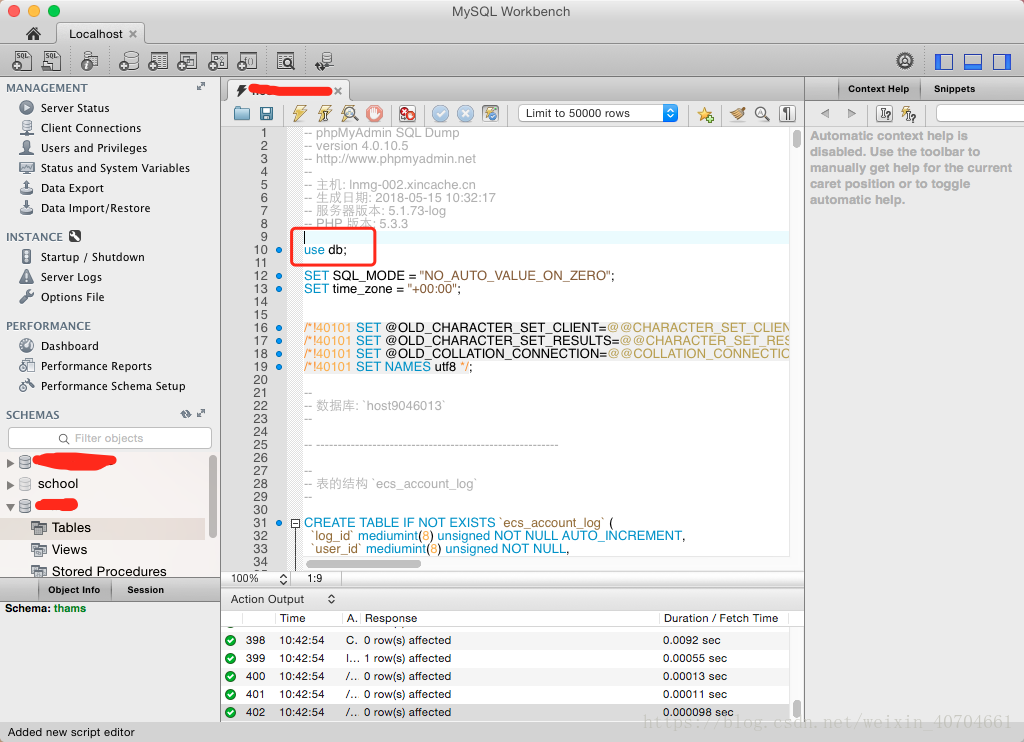The image size is (1024, 742).
Task: Rollback the transaction X icon
Action: point(466,114)
